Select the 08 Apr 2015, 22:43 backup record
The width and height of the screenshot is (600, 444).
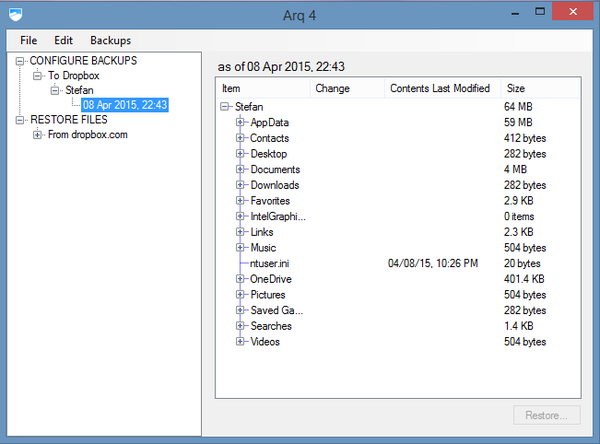click(x=125, y=105)
